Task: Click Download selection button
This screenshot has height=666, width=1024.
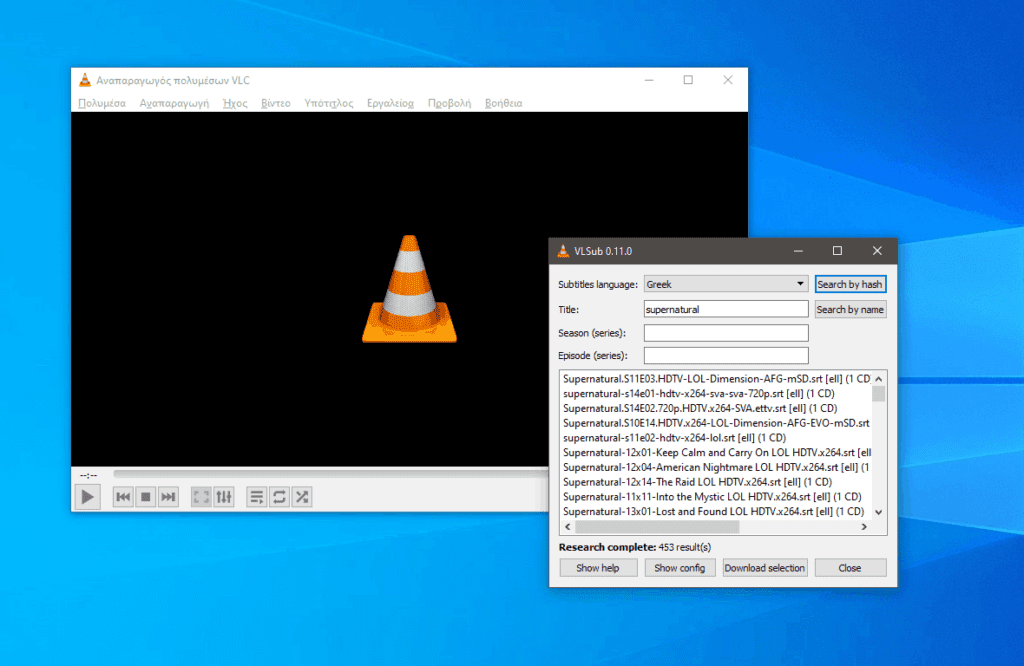Action: coord(765,568)
